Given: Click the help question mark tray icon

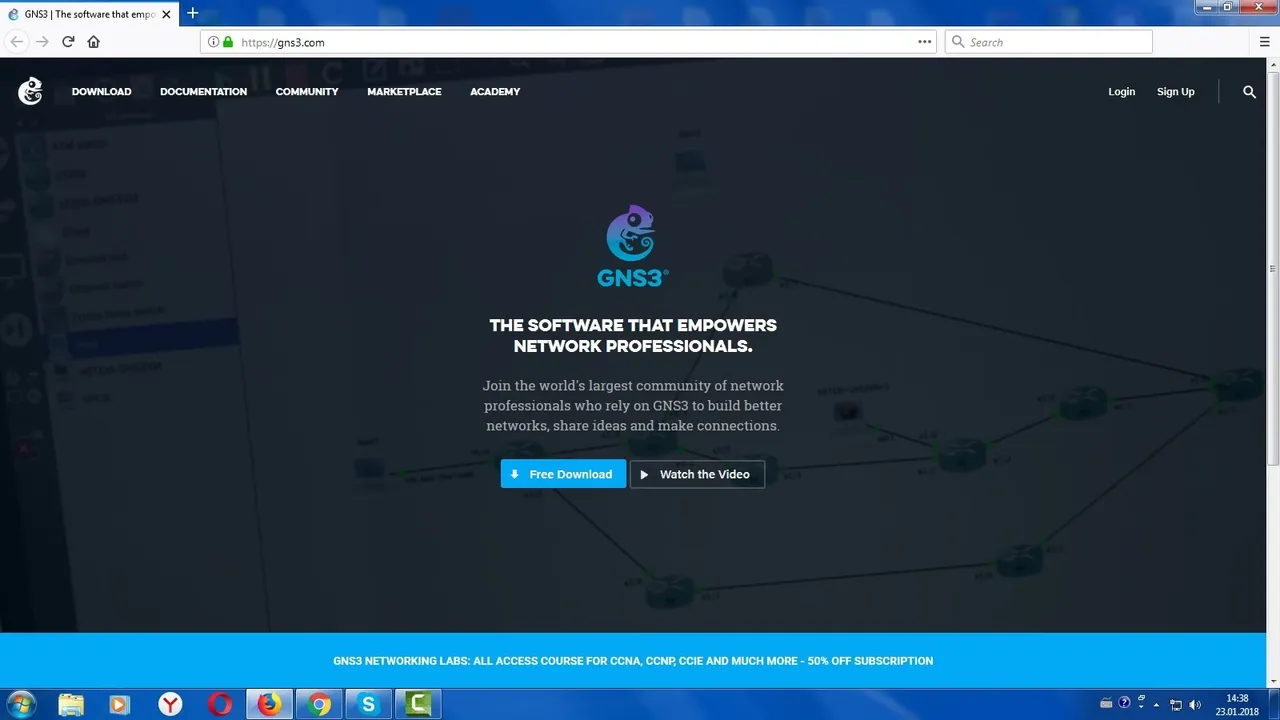Looking at the screenshot, I should (1124, 703).
